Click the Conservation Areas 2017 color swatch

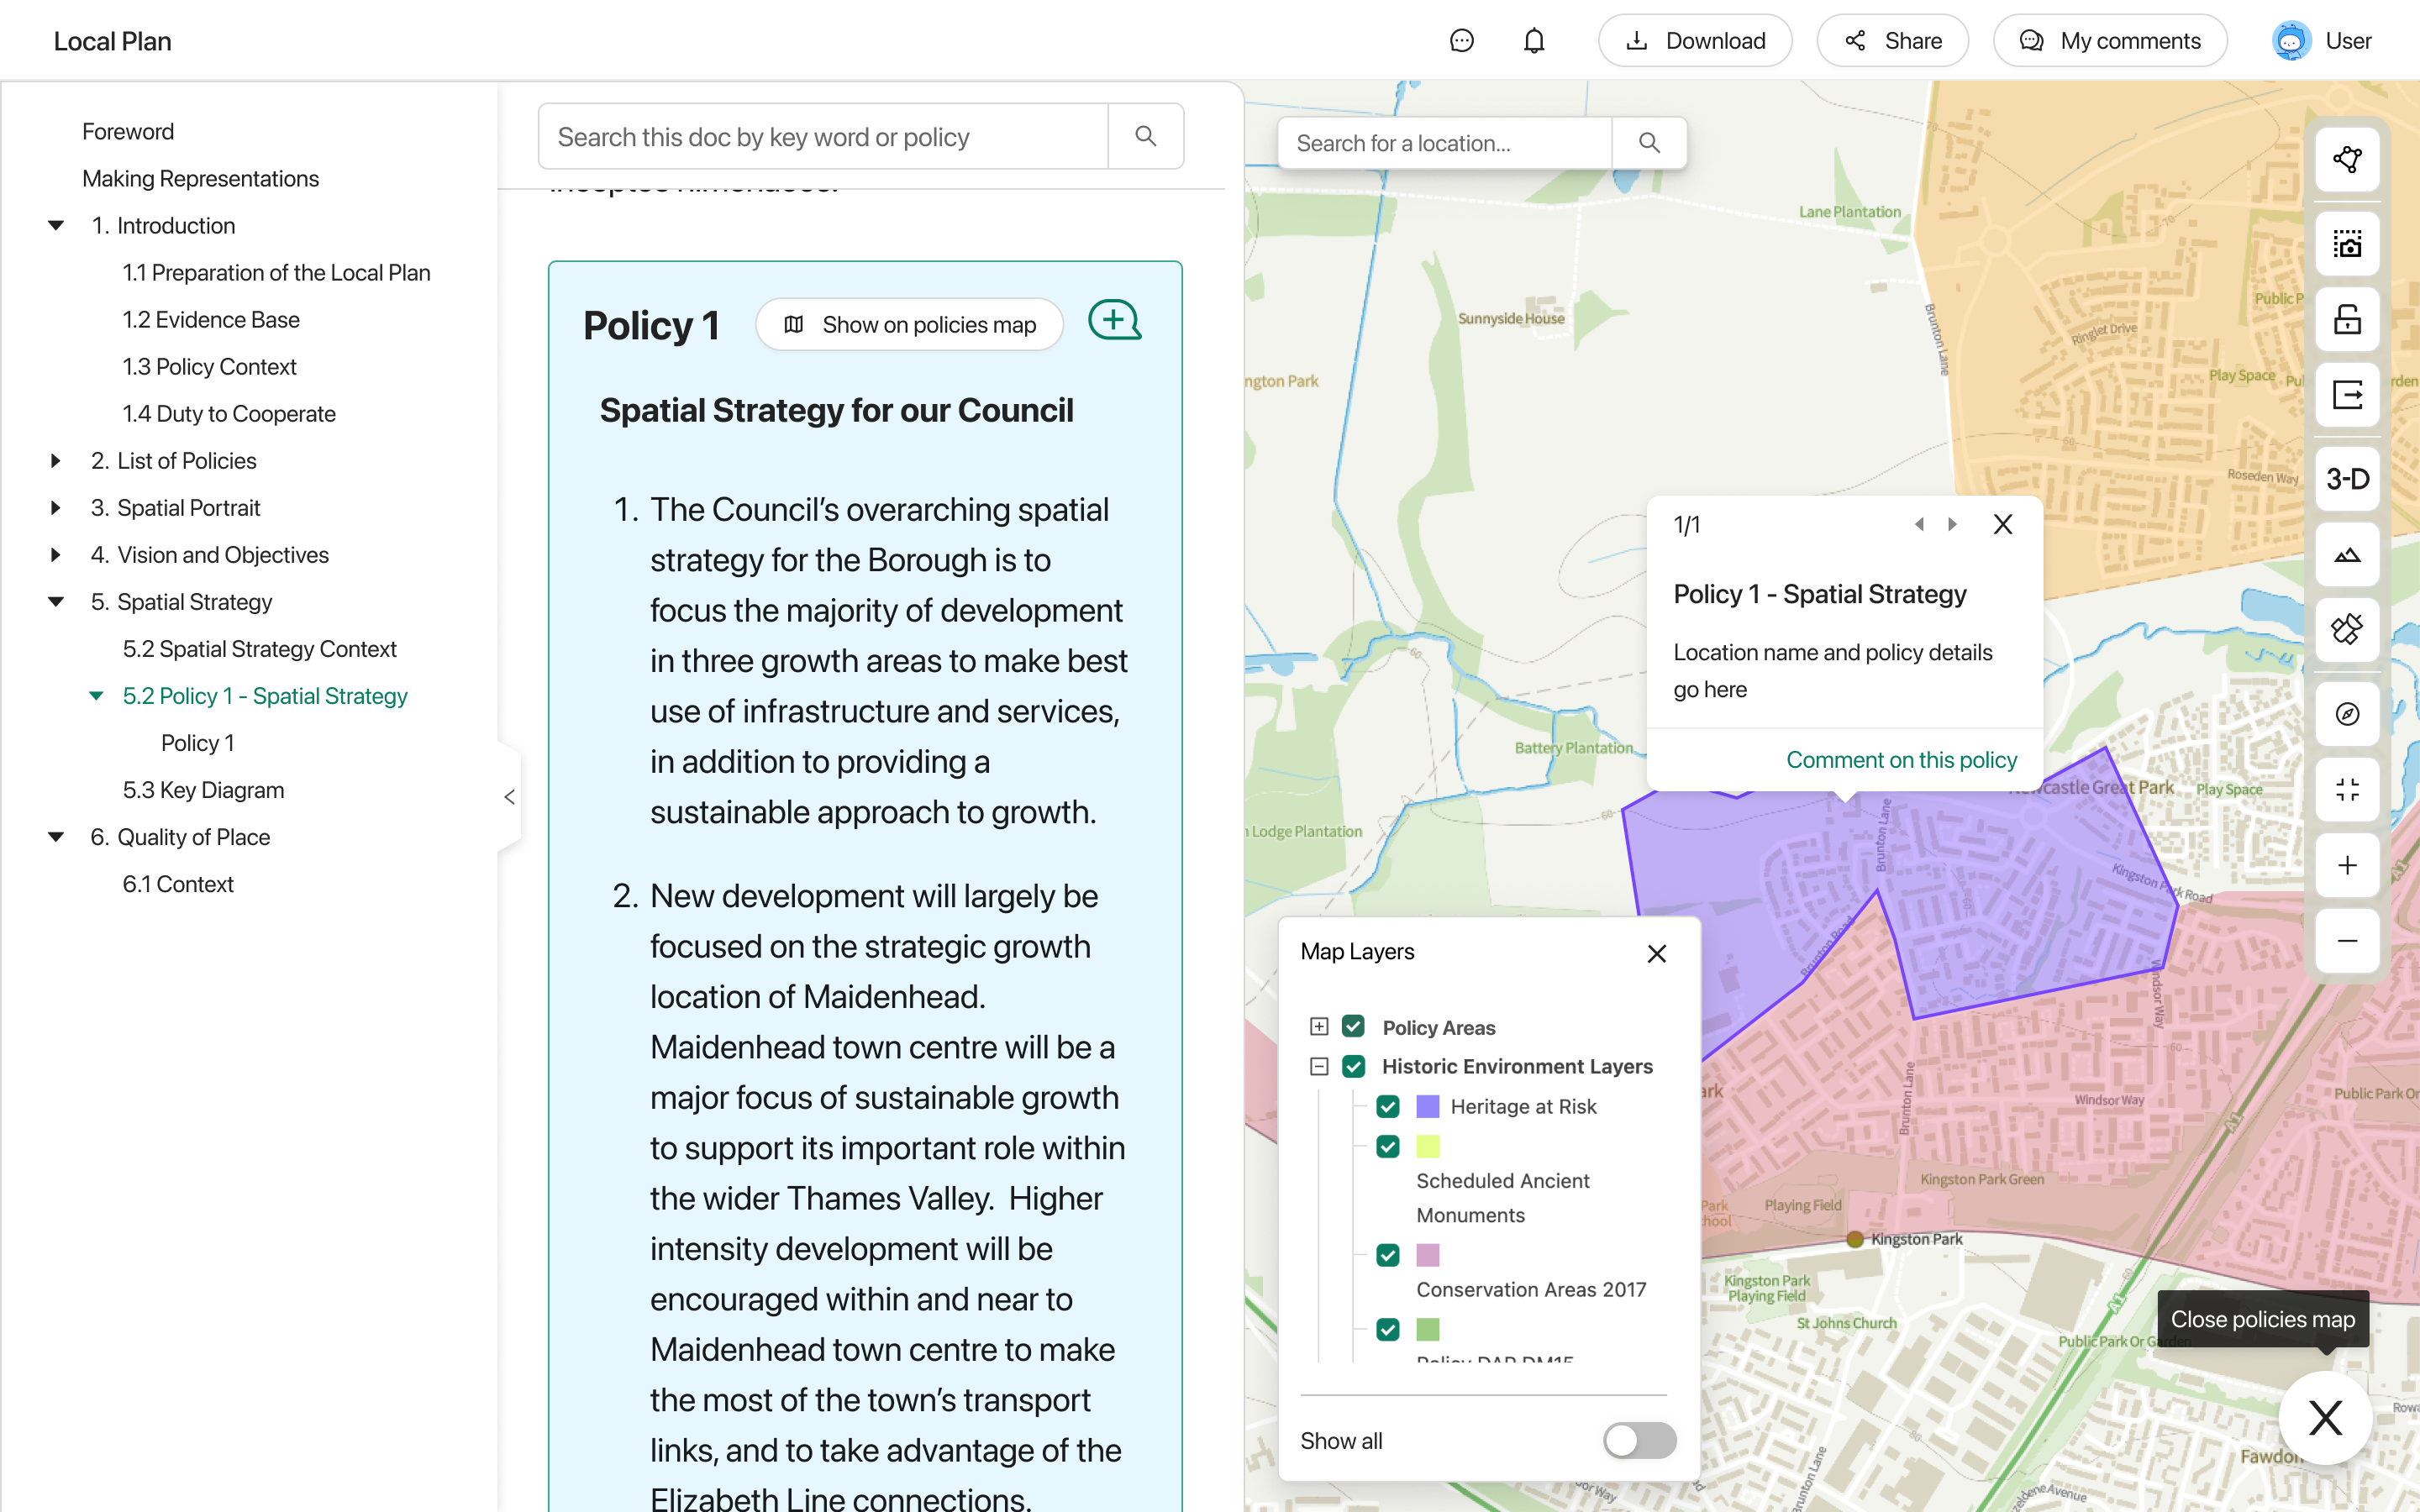1427,1255
